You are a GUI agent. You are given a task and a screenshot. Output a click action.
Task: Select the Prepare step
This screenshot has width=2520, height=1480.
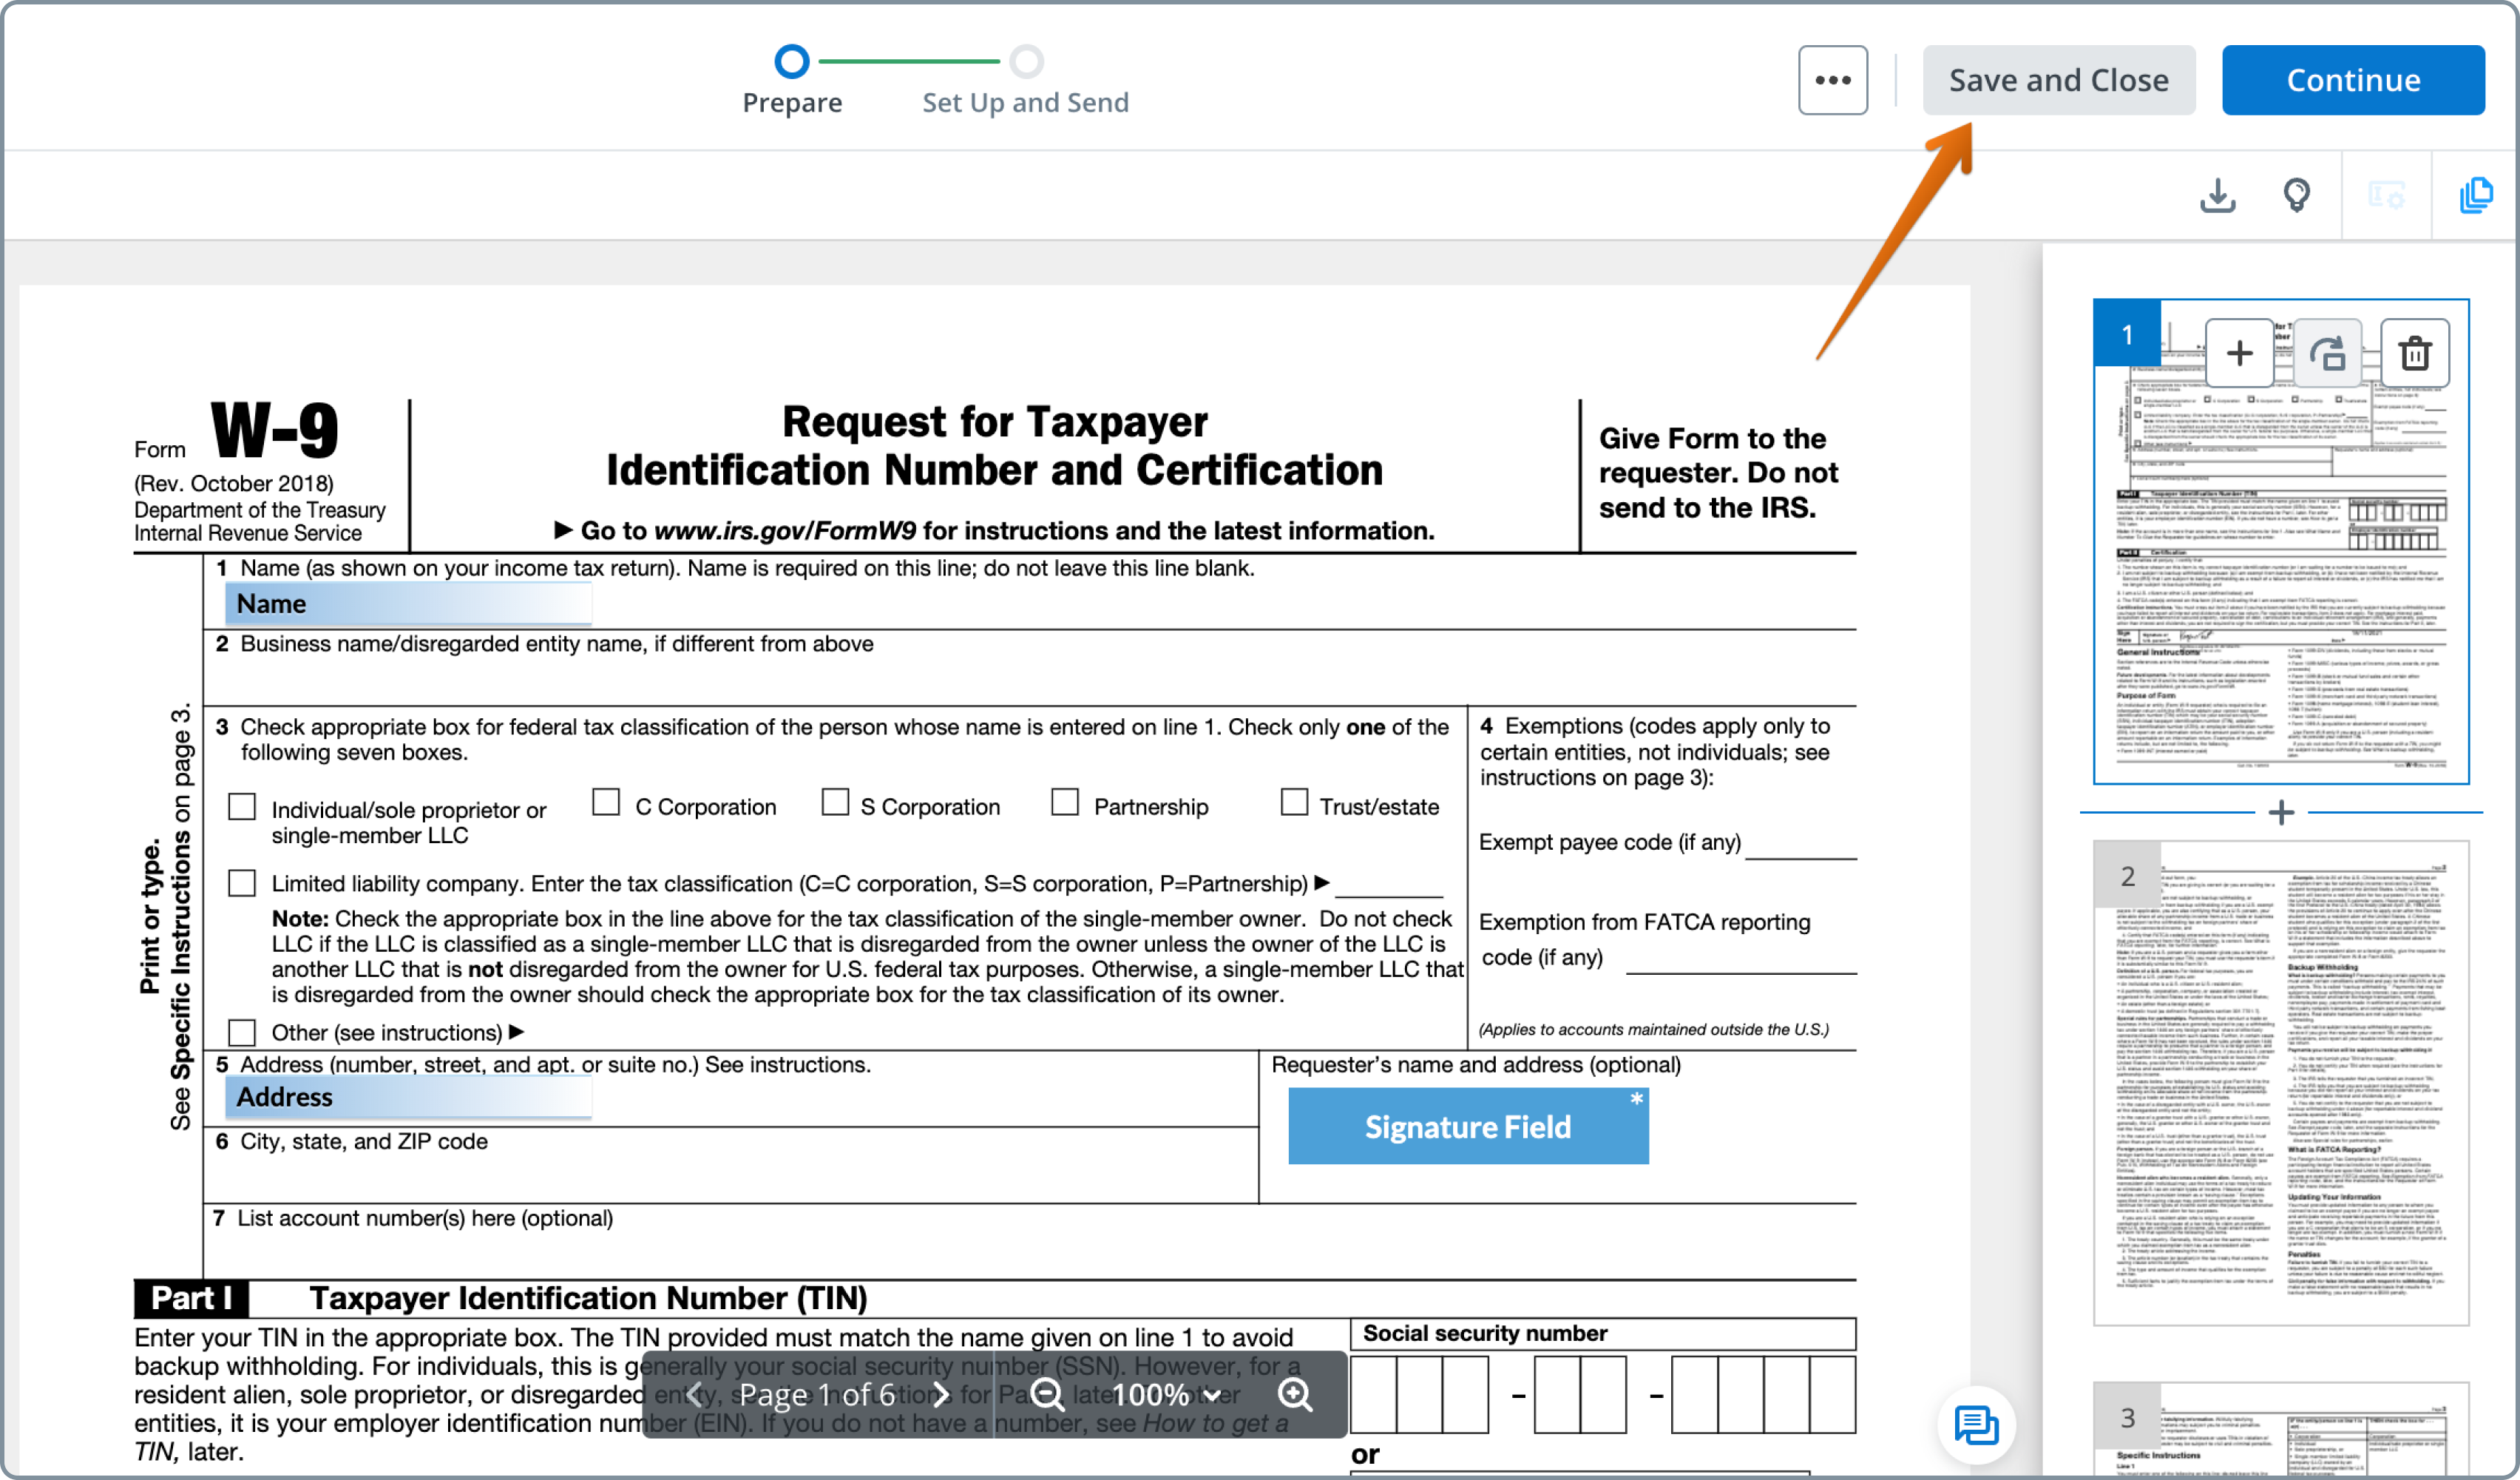click(x=792, y=80)
